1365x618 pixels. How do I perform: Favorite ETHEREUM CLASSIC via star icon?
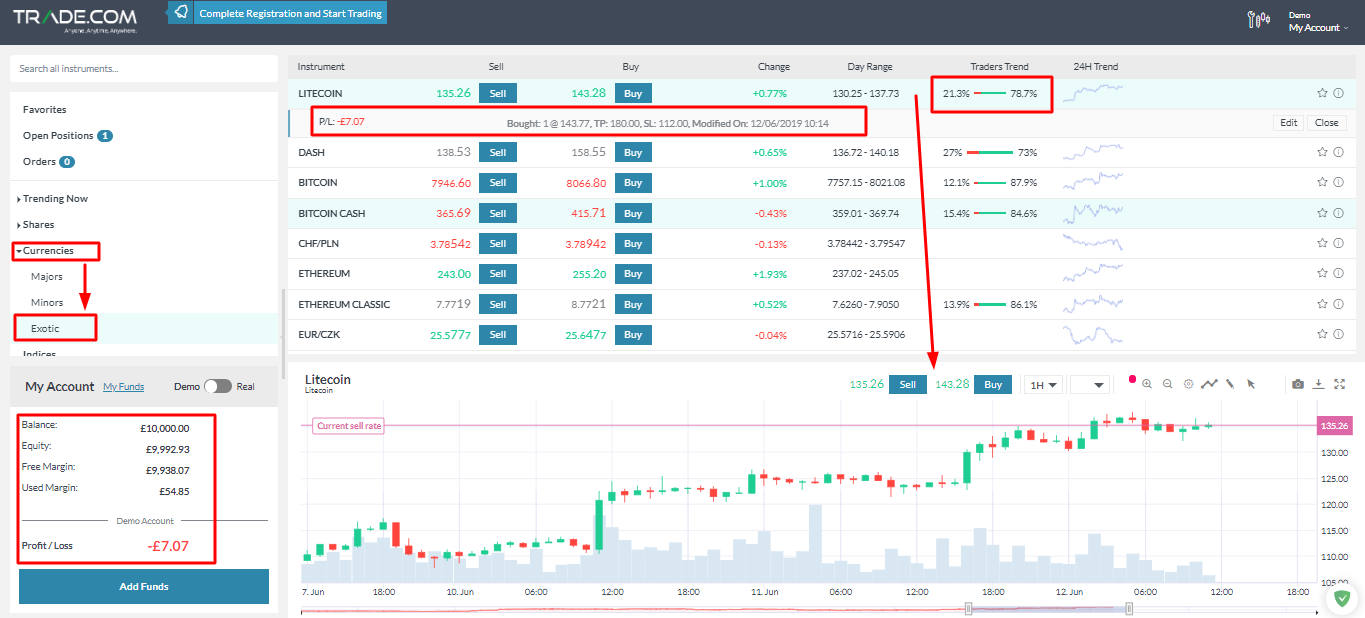pyautogui.click(x=1322, y=304)
